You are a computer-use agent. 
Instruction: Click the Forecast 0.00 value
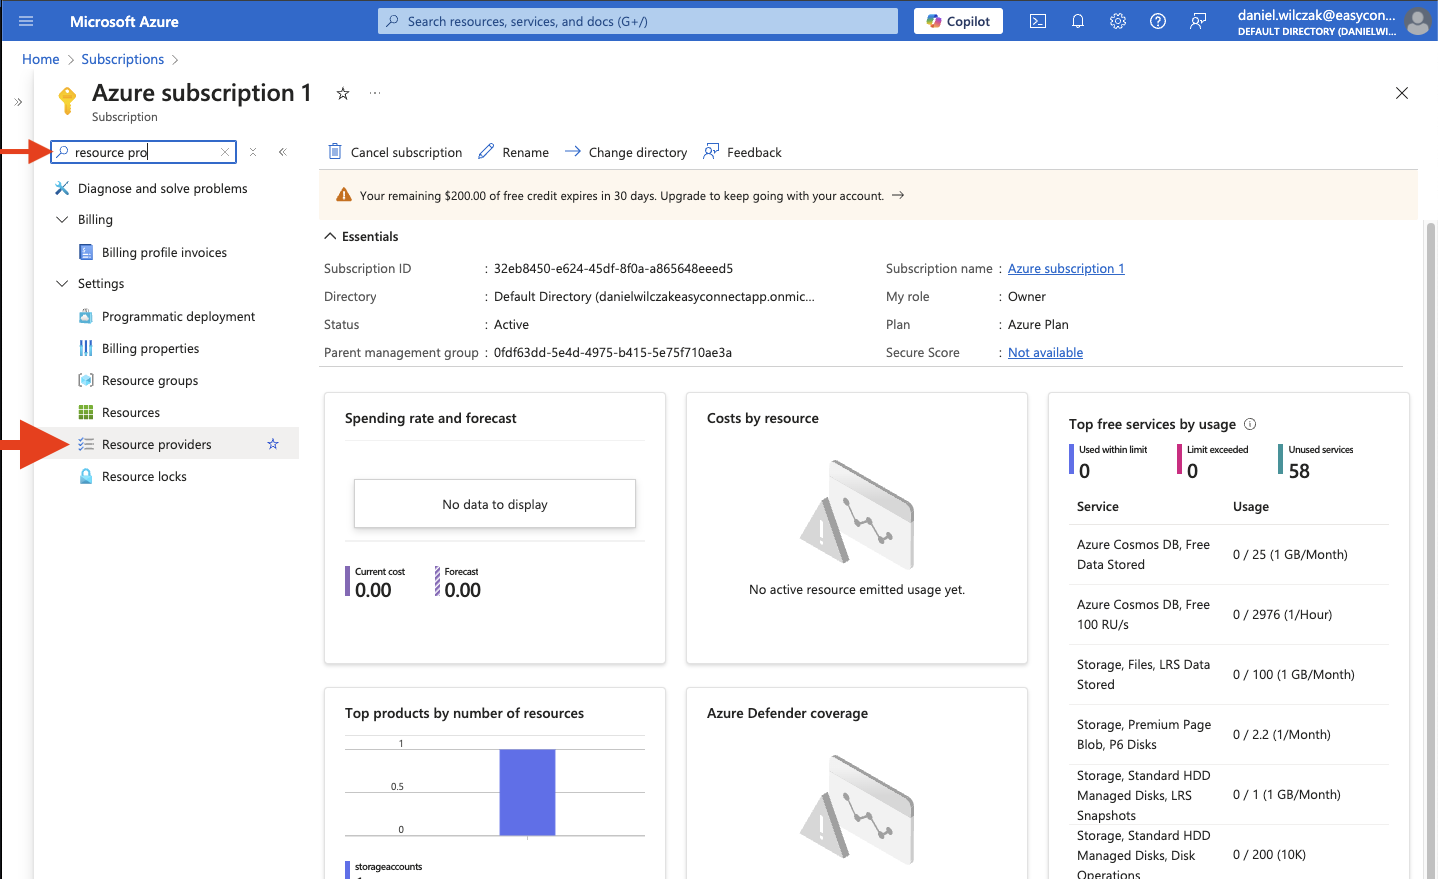tap(463, 590)
